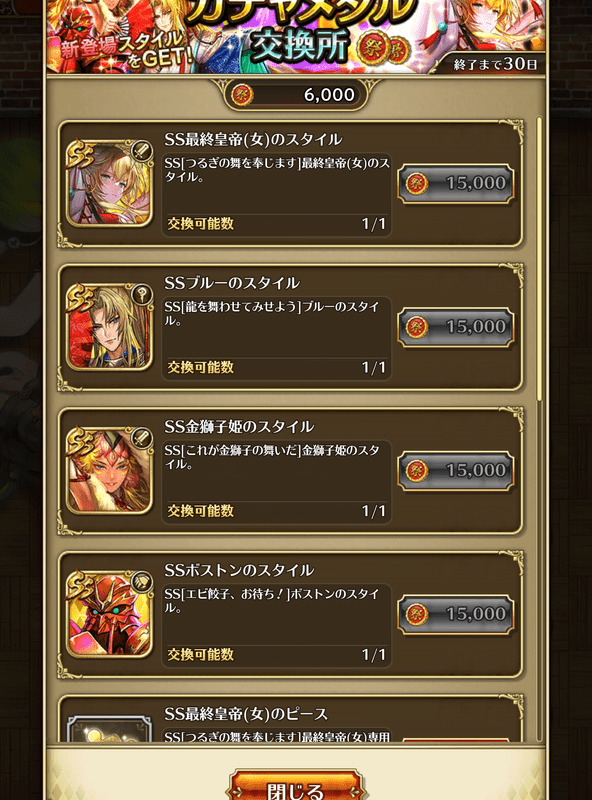Exchange 15,000 medals for SS最終皇帝(女) style
The width and height of the screenshot is (592, 800).
pos(455,184)
